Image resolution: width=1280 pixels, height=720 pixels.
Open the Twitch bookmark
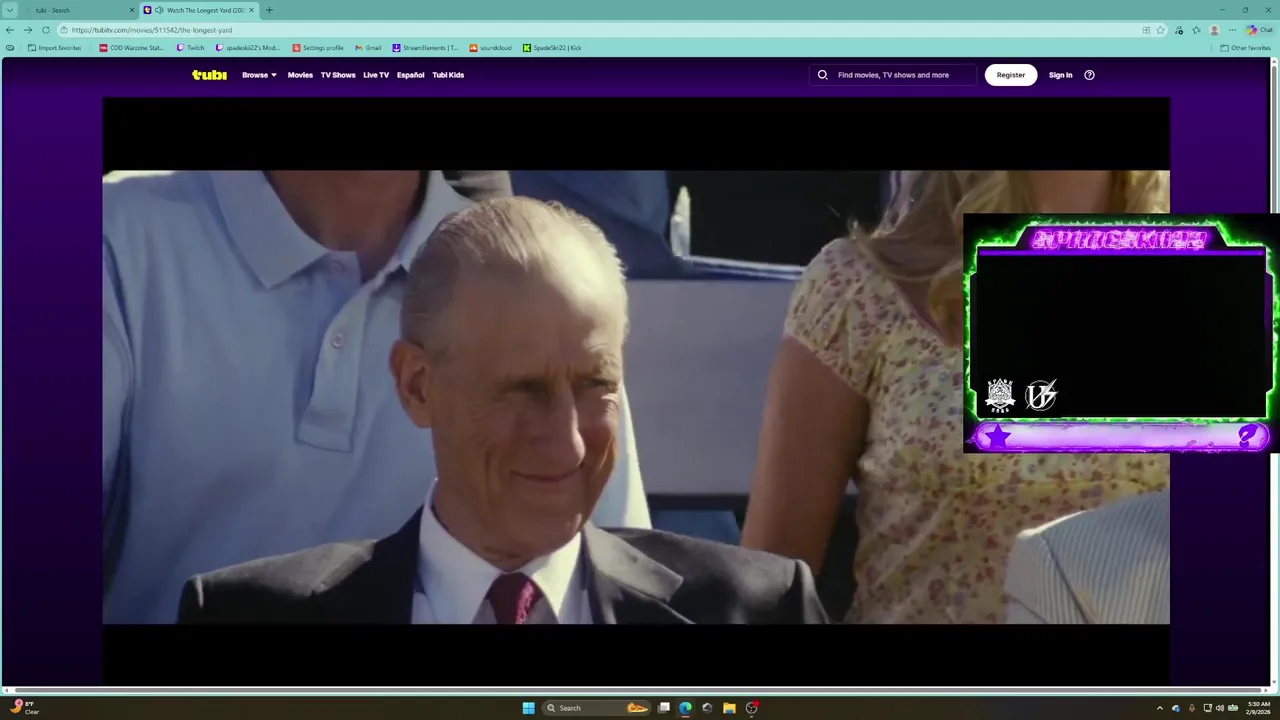pos(190,48)
